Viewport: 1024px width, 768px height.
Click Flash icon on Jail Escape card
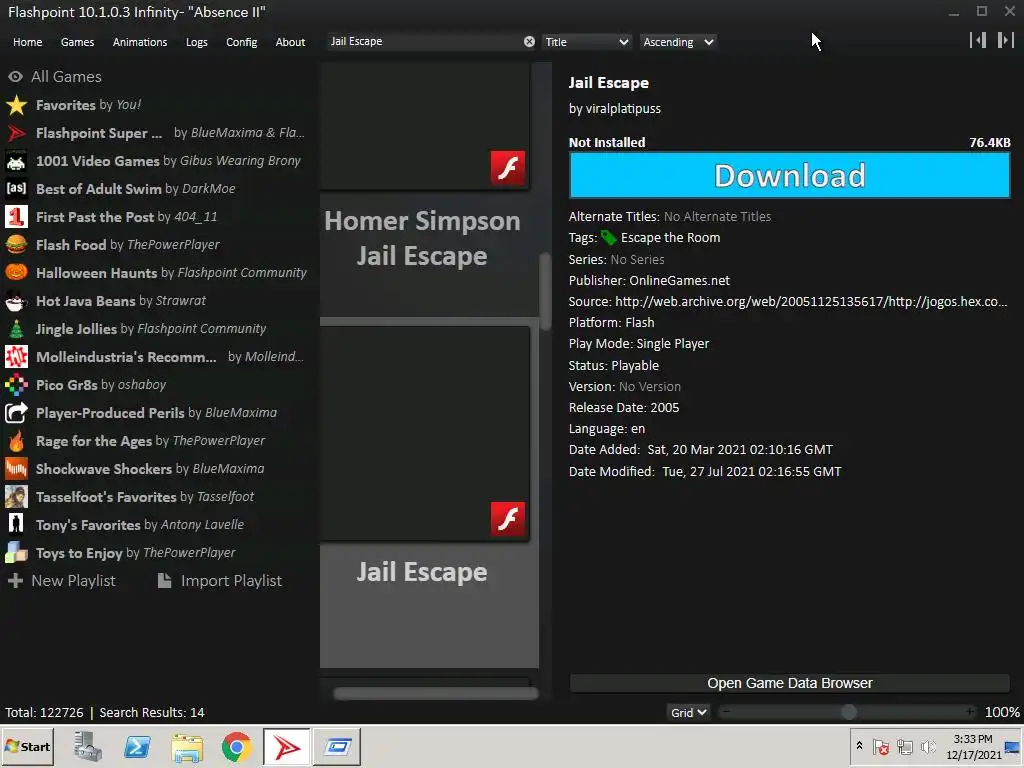pos(508,519)
